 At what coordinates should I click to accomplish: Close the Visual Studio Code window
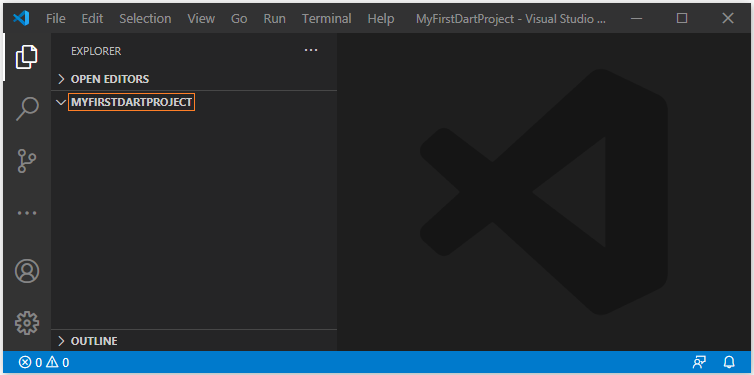click(x=728, y=18)
